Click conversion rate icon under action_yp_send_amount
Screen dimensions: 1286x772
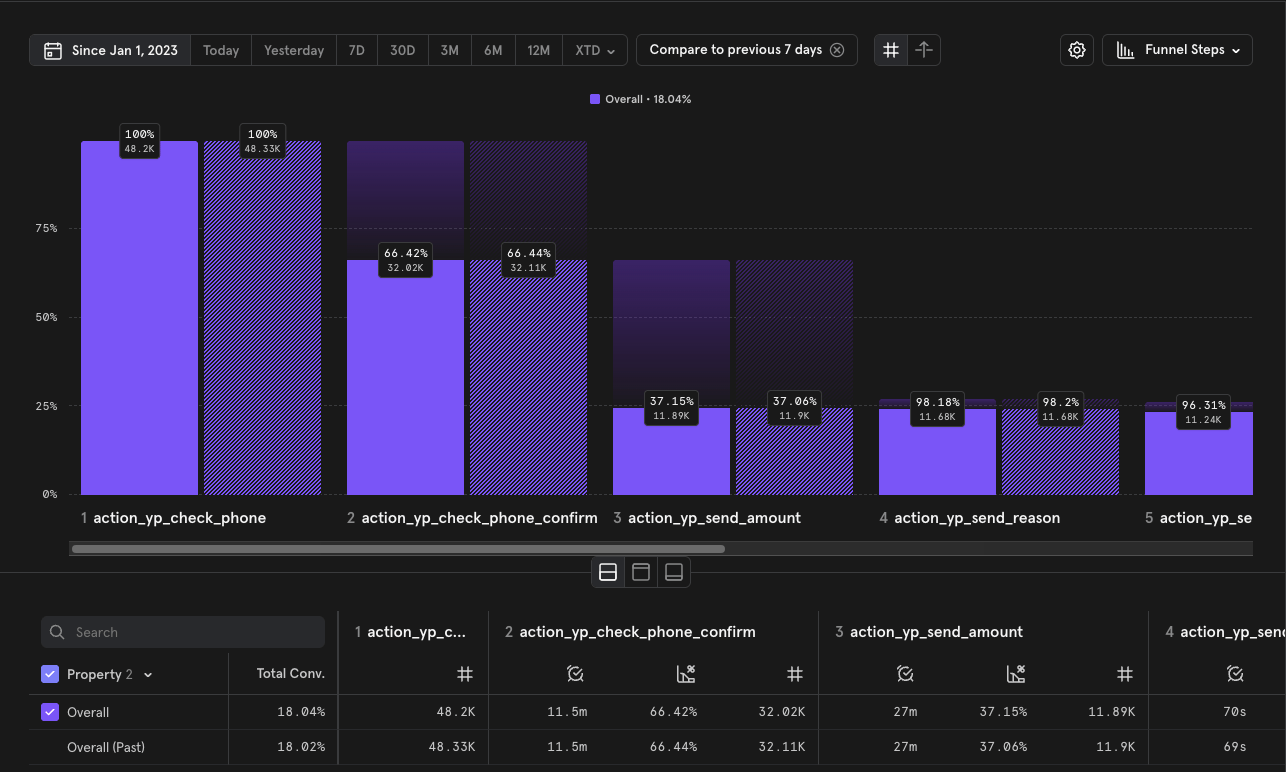pos(1015,675)
